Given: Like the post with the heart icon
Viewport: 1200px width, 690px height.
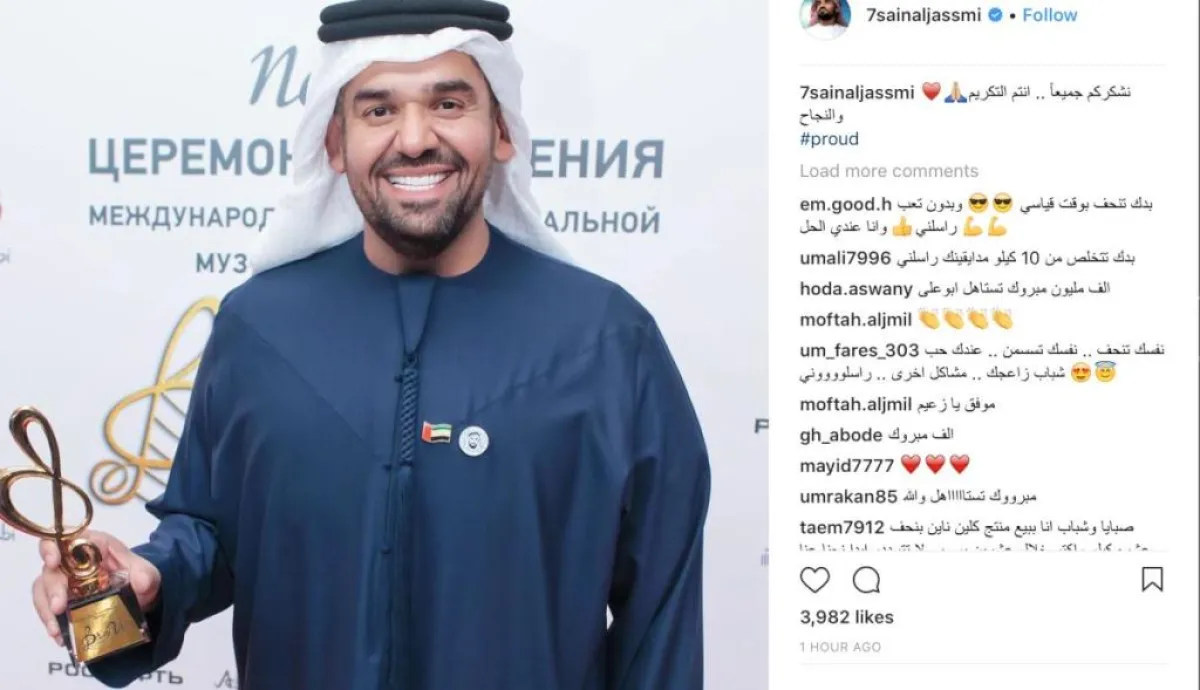Looking at the screenshot, I should pos(815,580).
